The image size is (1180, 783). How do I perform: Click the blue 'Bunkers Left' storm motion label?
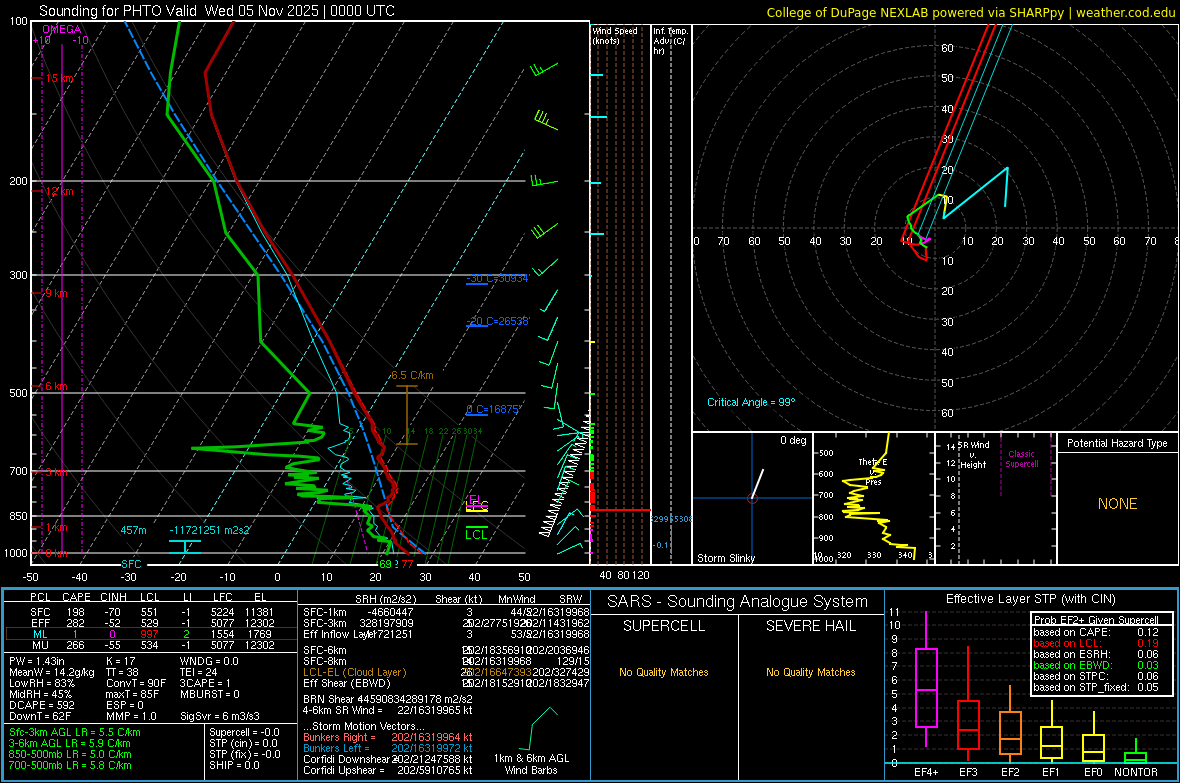coord(336,748)
